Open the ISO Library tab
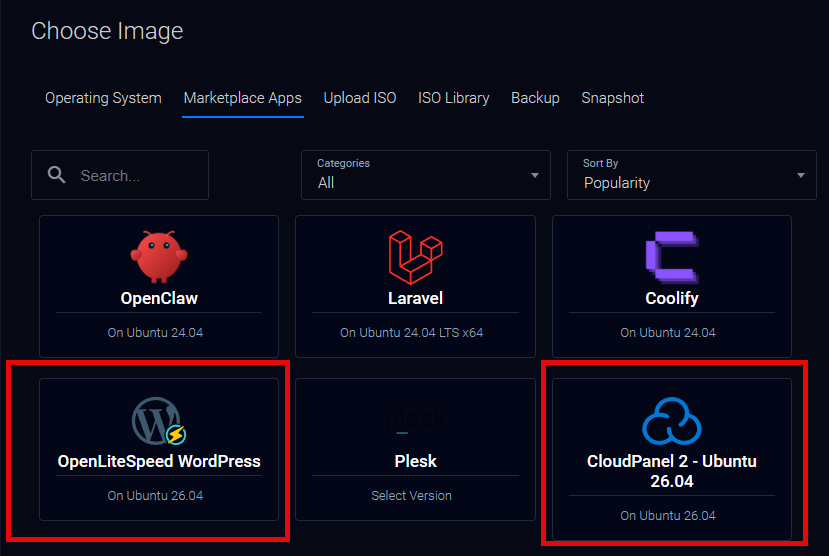Screen dimensions: 829x556 454,98
